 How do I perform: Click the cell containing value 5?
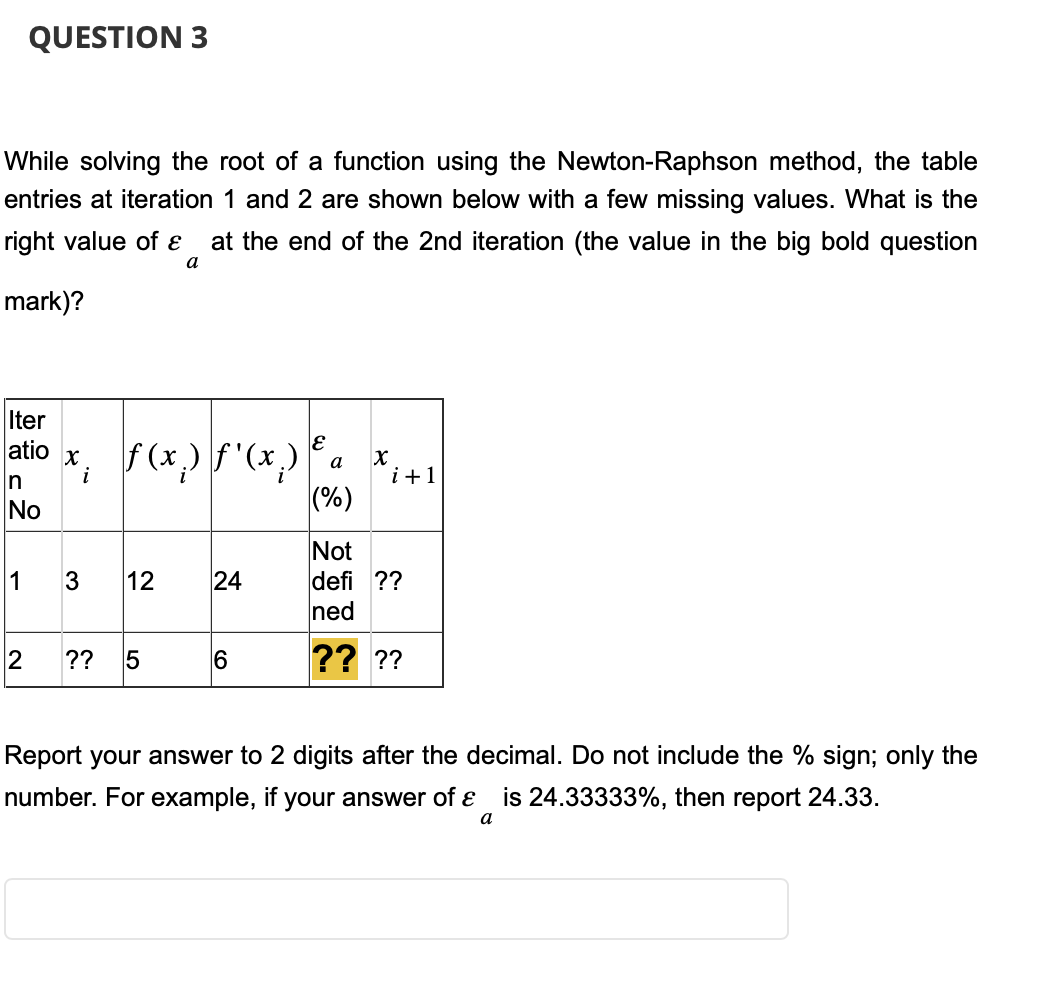pyautogui.click(x=132, y=660)
